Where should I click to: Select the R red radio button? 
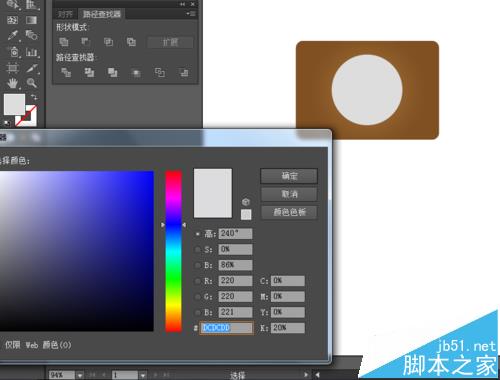(x=198, y=281)
